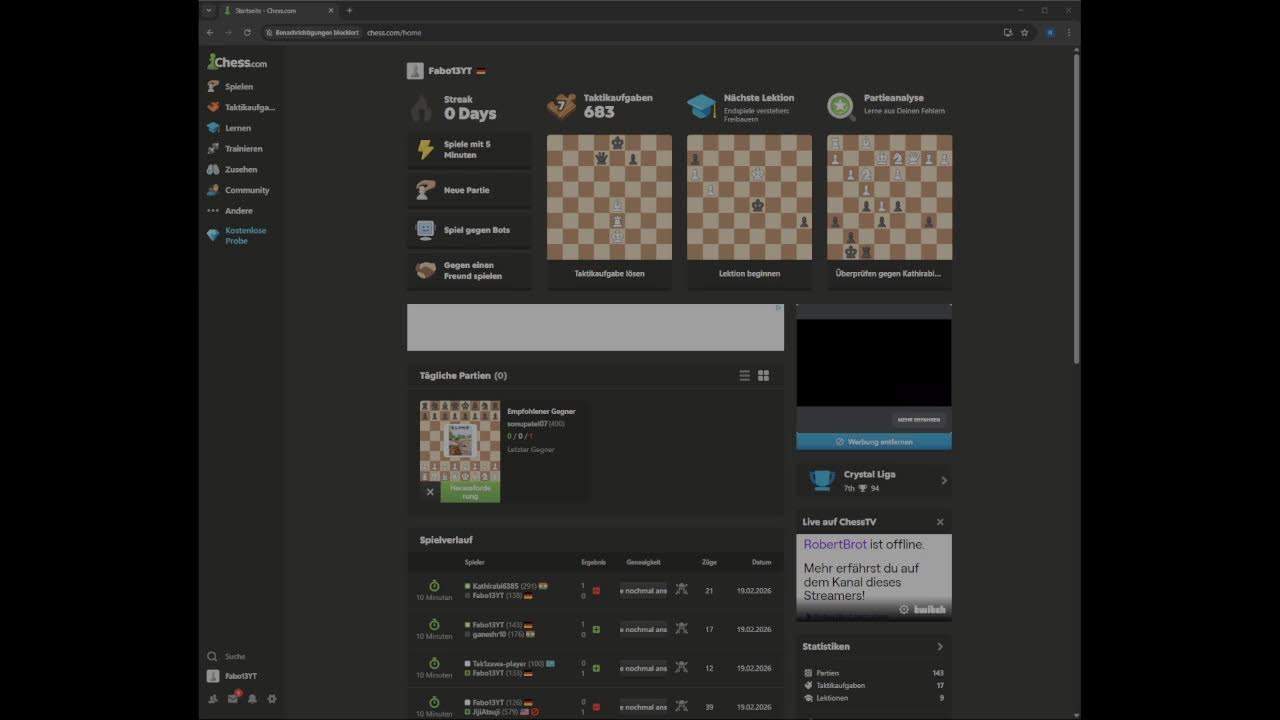Click the Kostenlose Probe diamond link

tap(237, 235)
